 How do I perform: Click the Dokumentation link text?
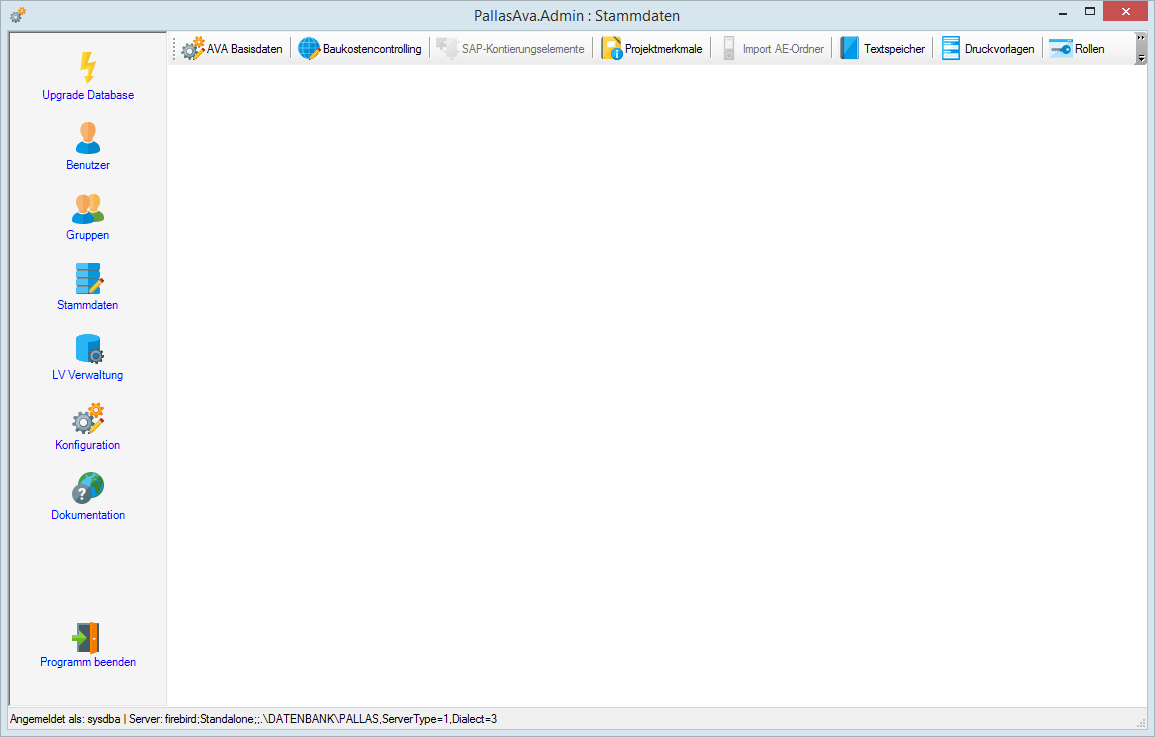(x=88, y=515)
